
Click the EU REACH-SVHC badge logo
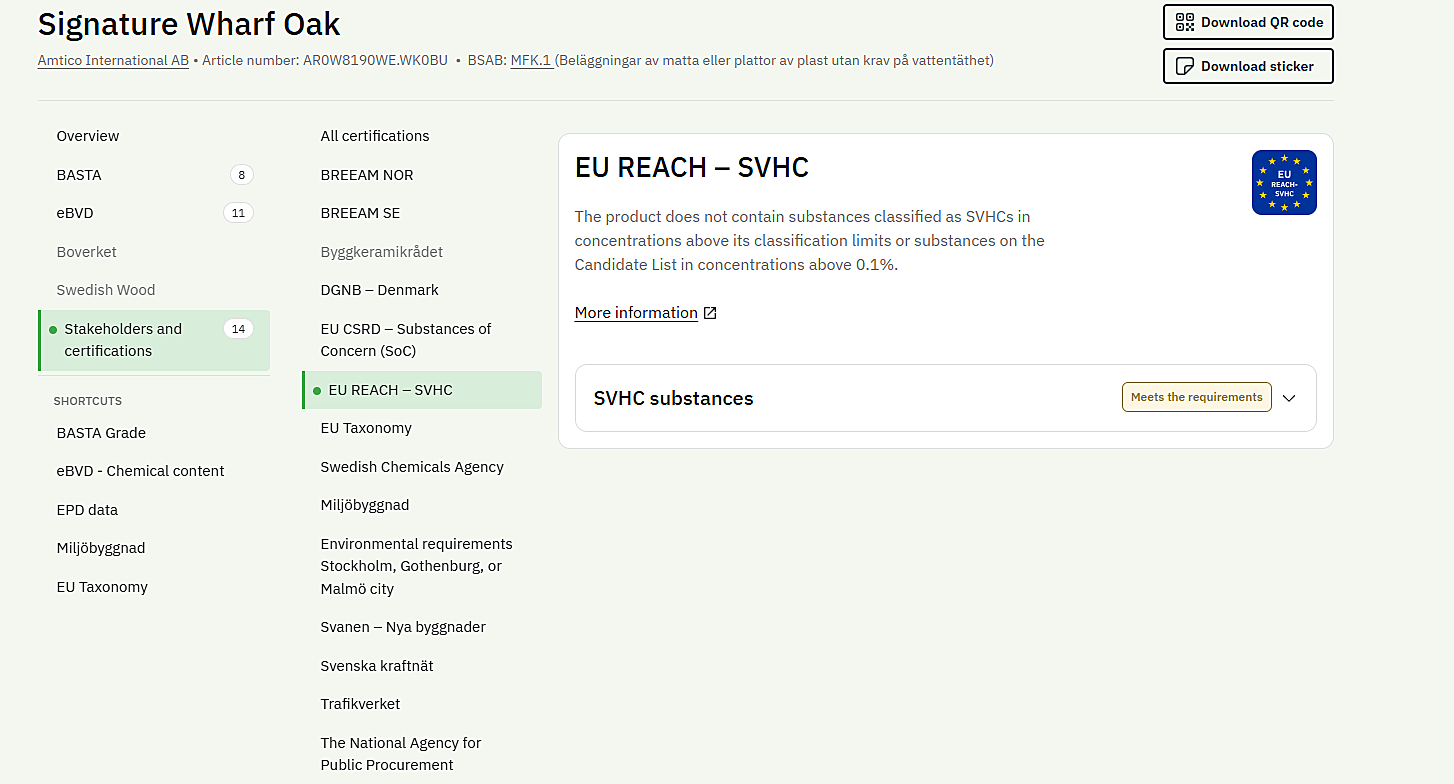1284,182
